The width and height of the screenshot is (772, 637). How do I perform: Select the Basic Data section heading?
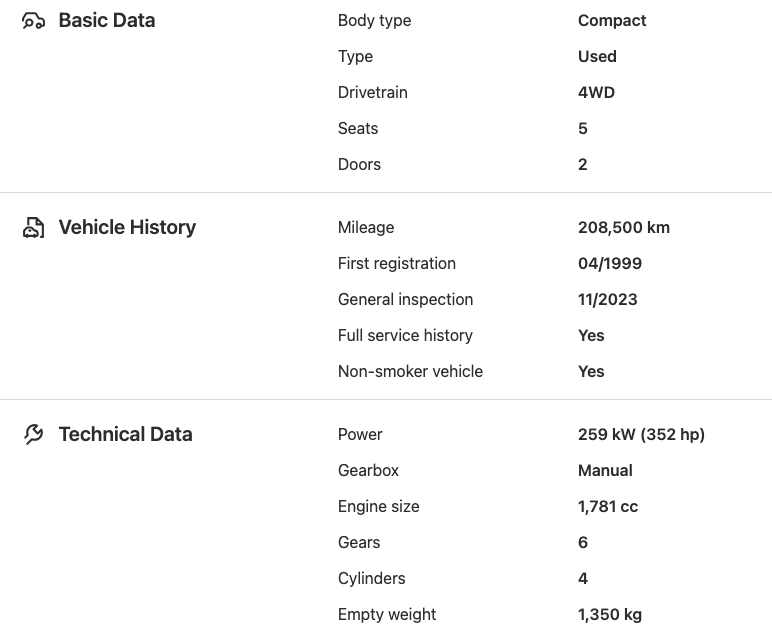click(107, 21)
